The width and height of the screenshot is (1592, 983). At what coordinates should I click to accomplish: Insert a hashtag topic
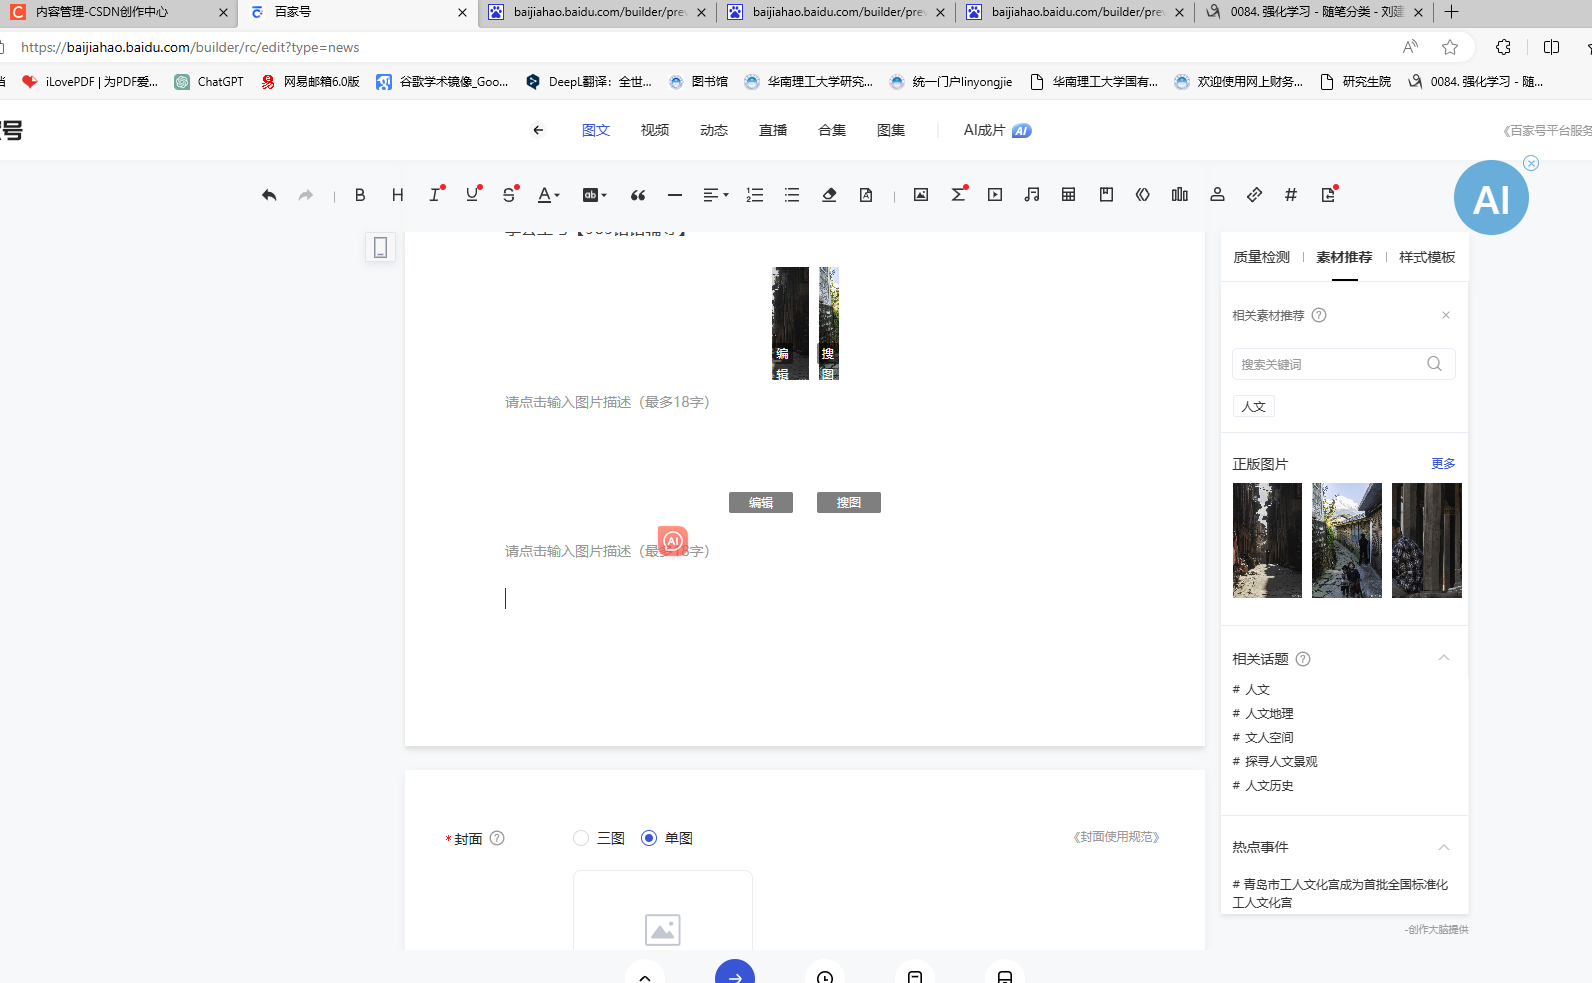coord(1291,195)
